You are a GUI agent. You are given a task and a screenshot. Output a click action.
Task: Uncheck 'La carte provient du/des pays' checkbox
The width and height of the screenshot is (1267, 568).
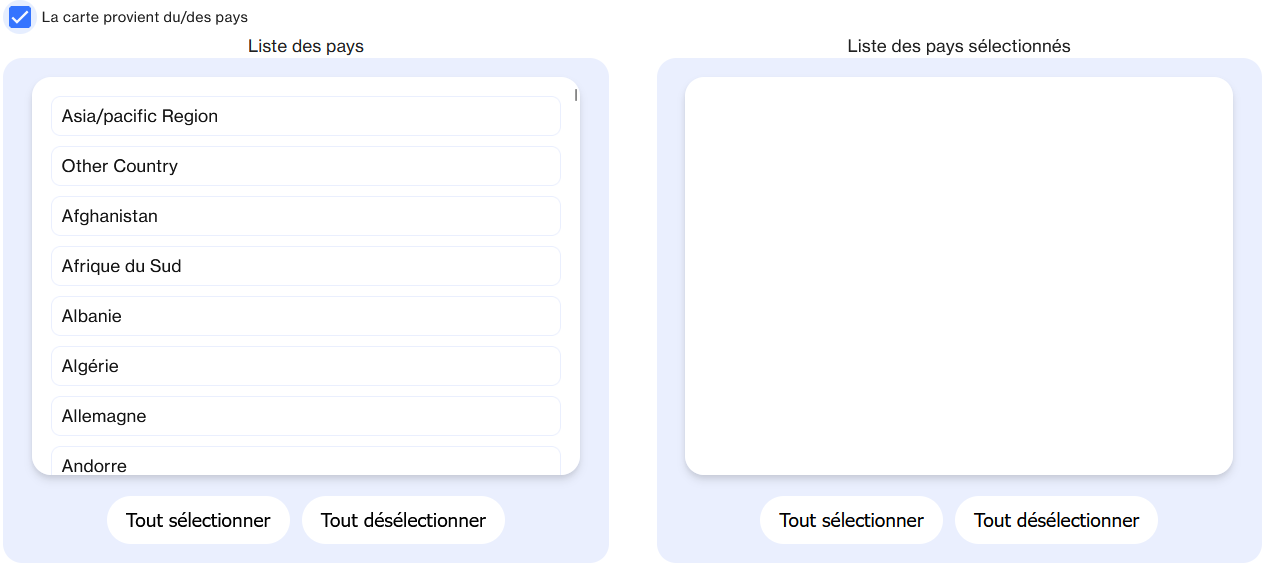click(20, 17)
